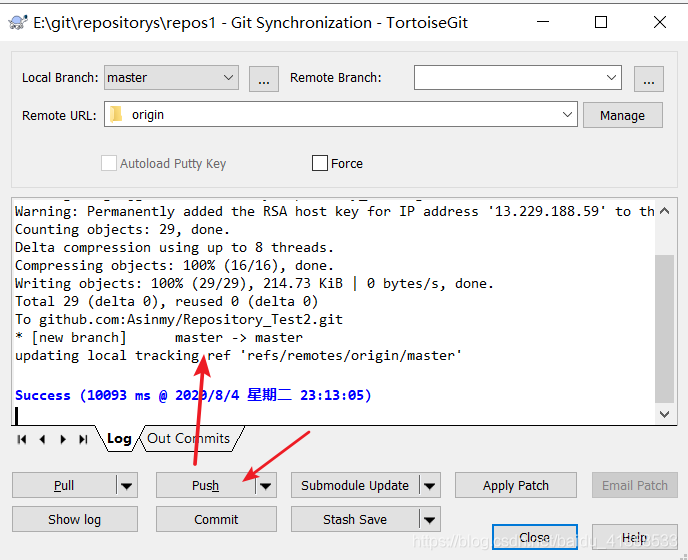Click the '[new branch] master -> master' line
This screenshot has width=688, height=560.
159,337
